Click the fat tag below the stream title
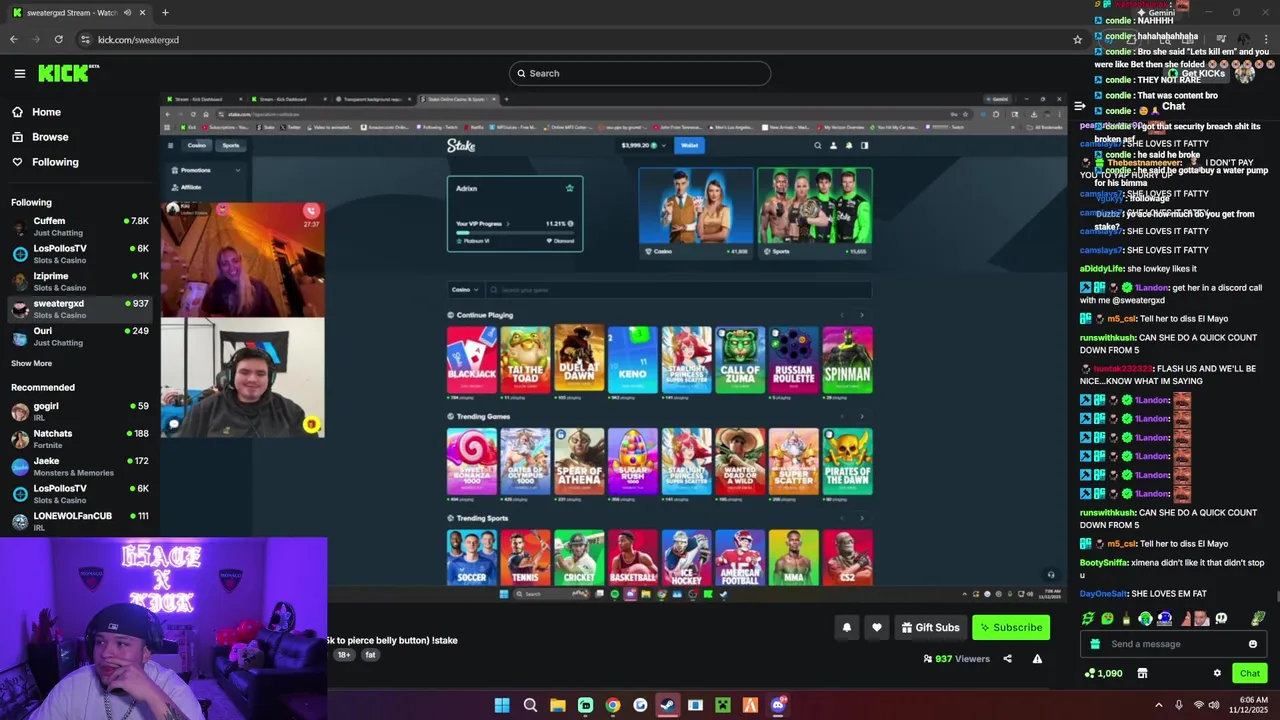 click(x=370, y=655)
